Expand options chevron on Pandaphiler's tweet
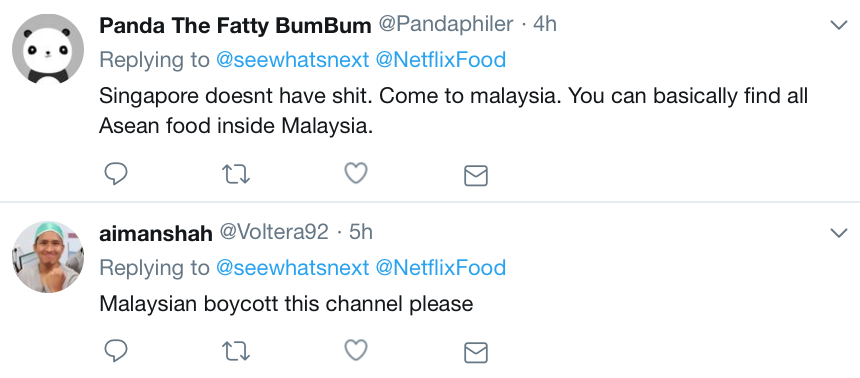 pos(839,25)
